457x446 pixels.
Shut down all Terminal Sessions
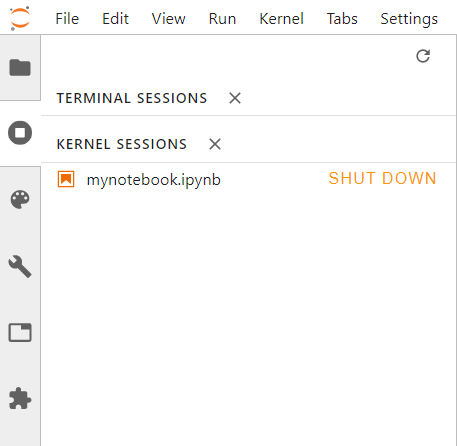click(x=235, y=98)
